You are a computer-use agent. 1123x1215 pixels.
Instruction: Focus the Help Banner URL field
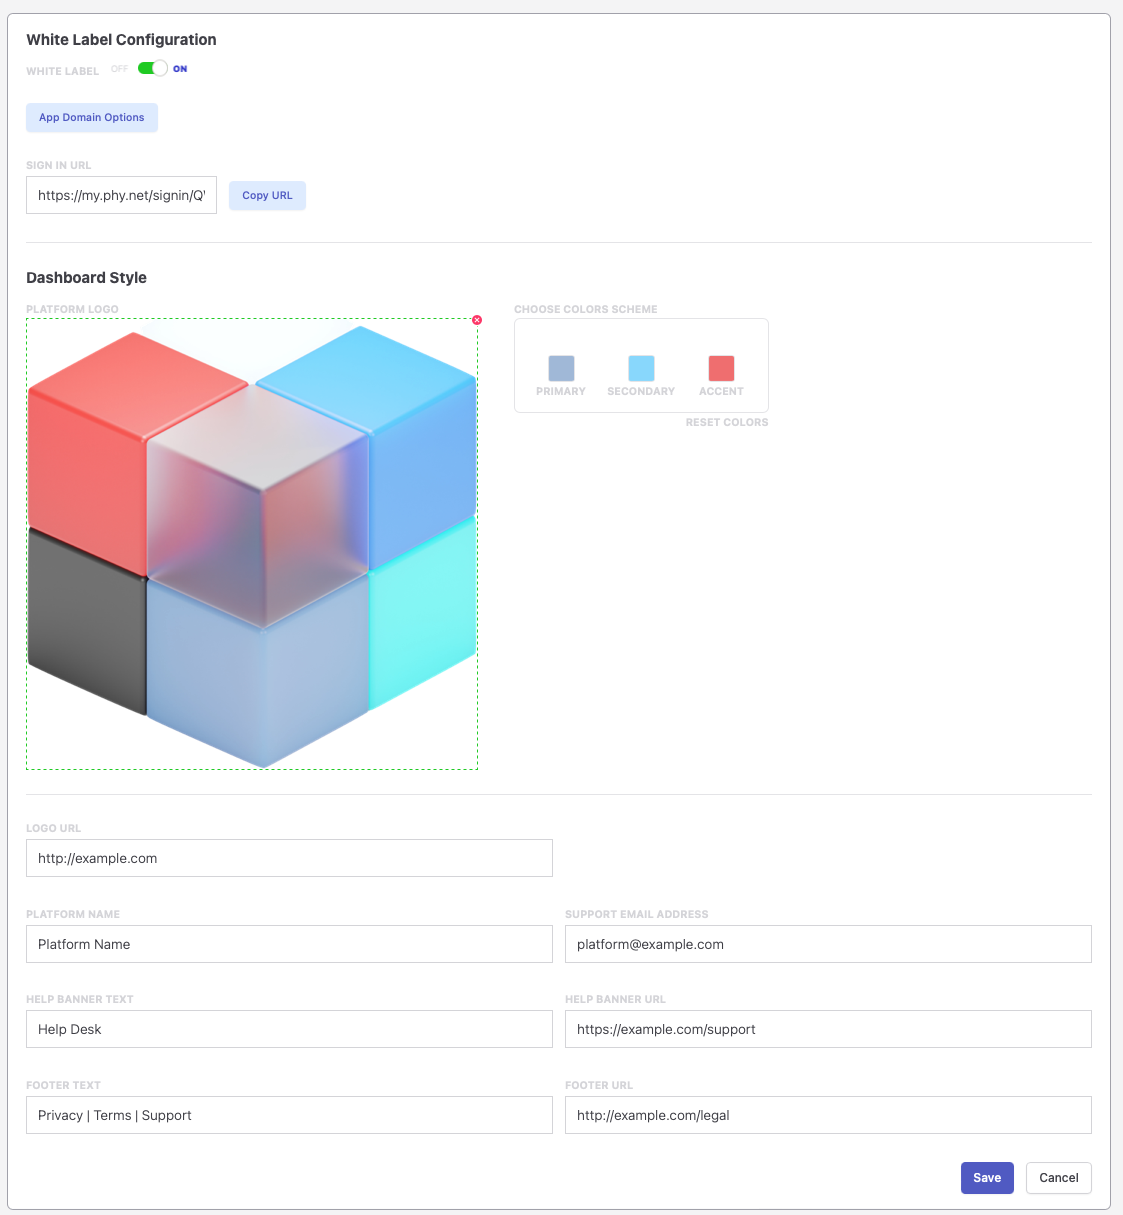(x=827, y=1029)
